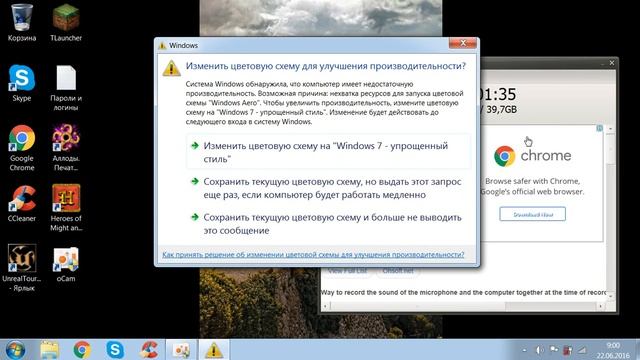The height and width of the screenshot is (360, 640).
Task: Launch the UnrealTournament shortcut on the desktop
Action: pyautogui.click(x=22, y=268)
